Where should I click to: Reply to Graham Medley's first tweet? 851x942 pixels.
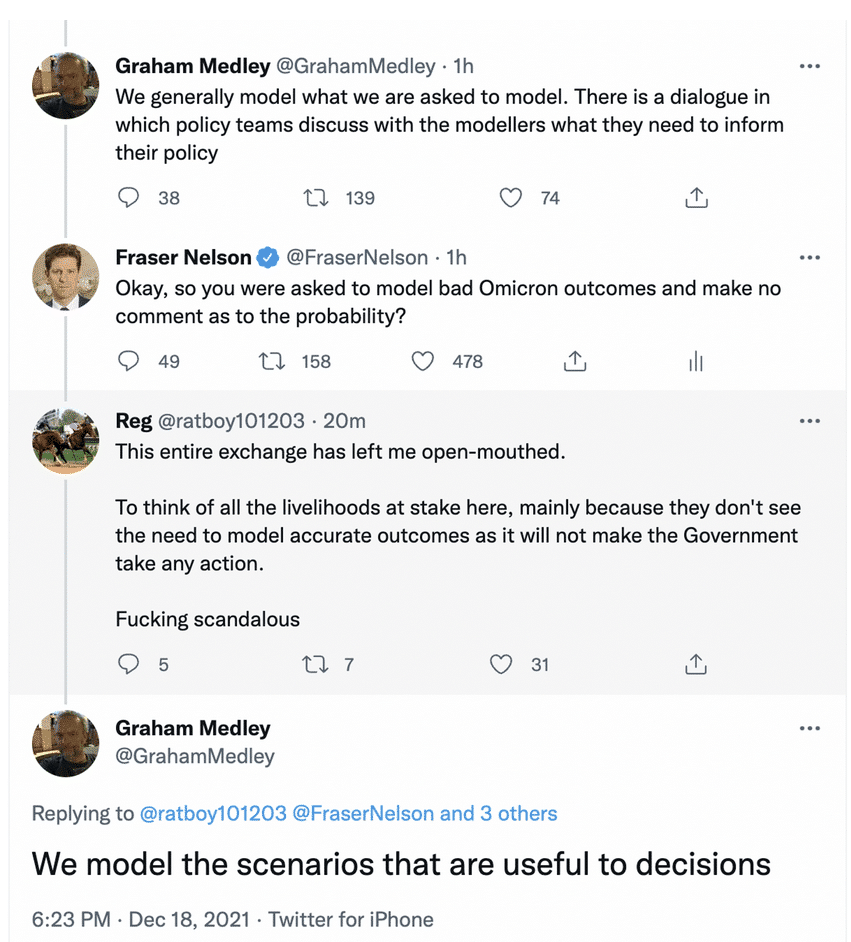pos(129,198)
